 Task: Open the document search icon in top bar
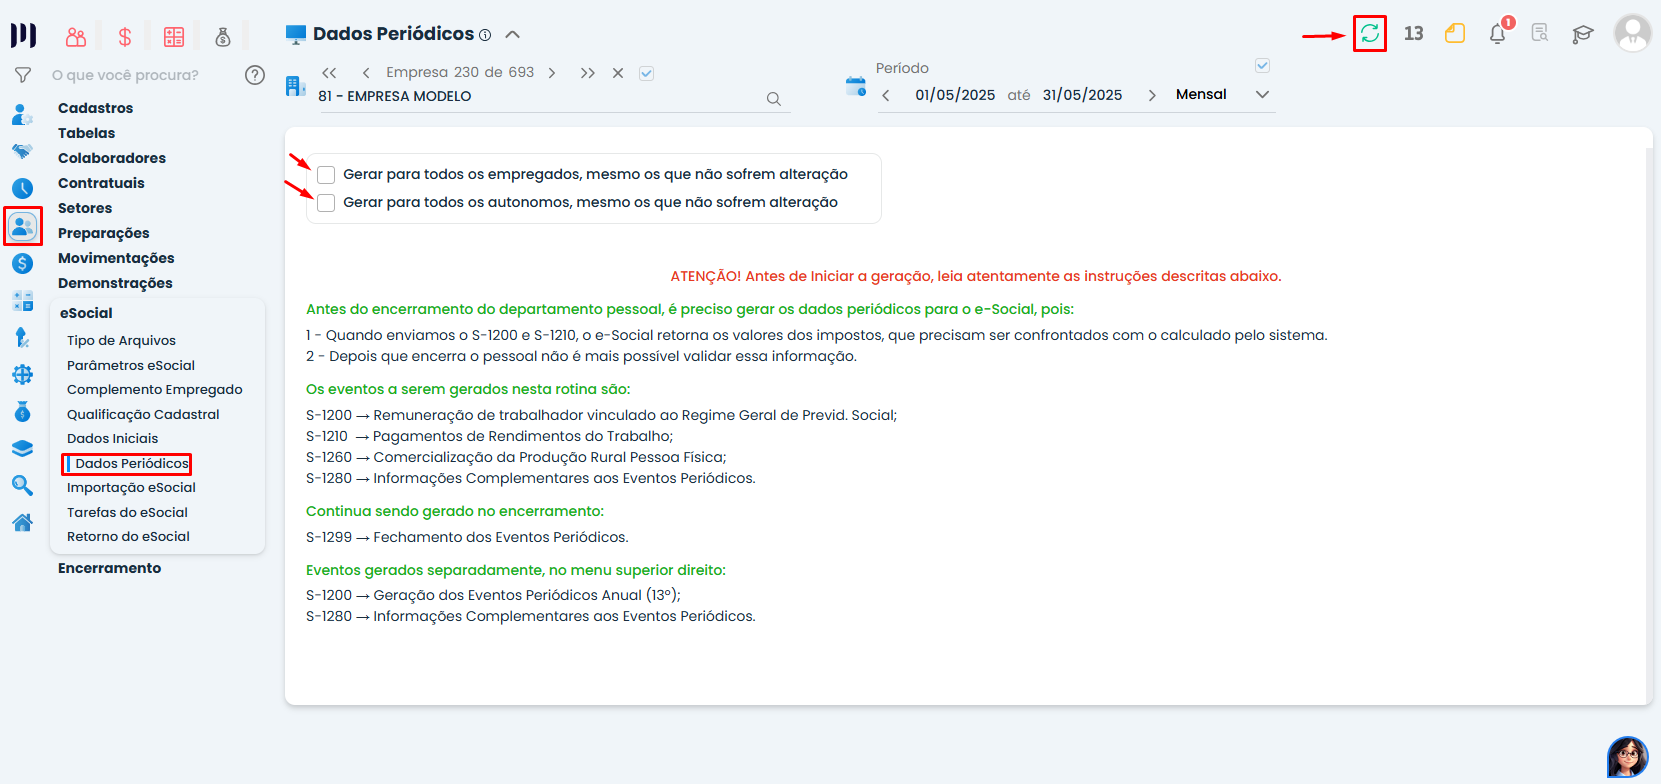[1540, 33]
